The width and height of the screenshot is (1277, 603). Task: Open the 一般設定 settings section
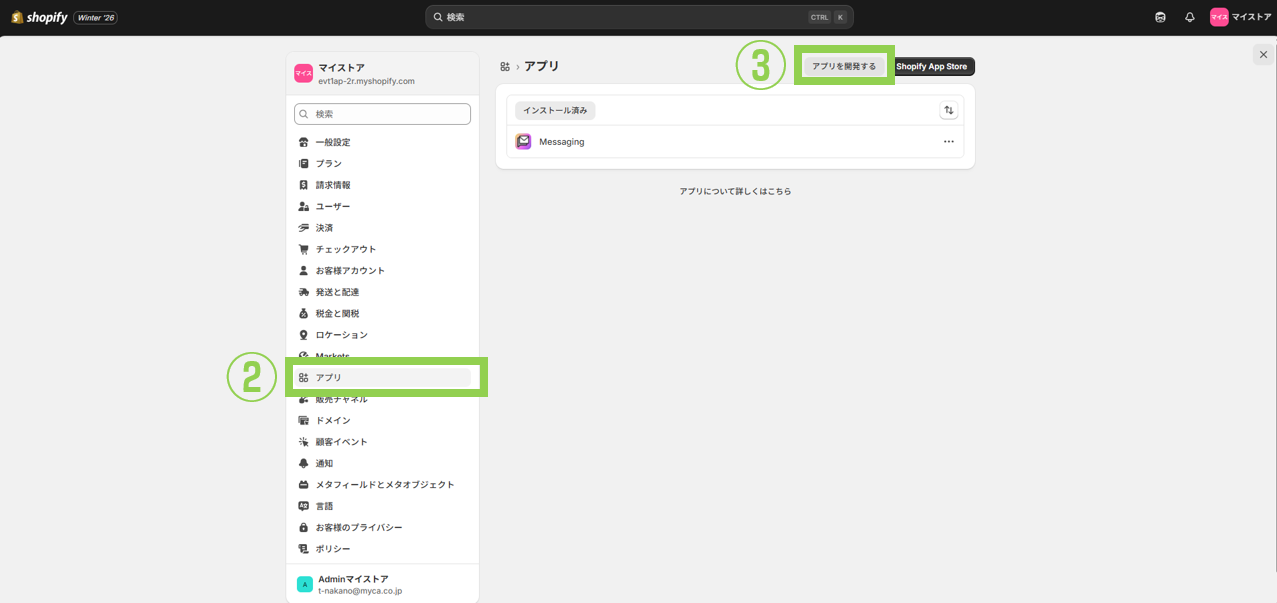pyautogui.click(x=333, y=143)
